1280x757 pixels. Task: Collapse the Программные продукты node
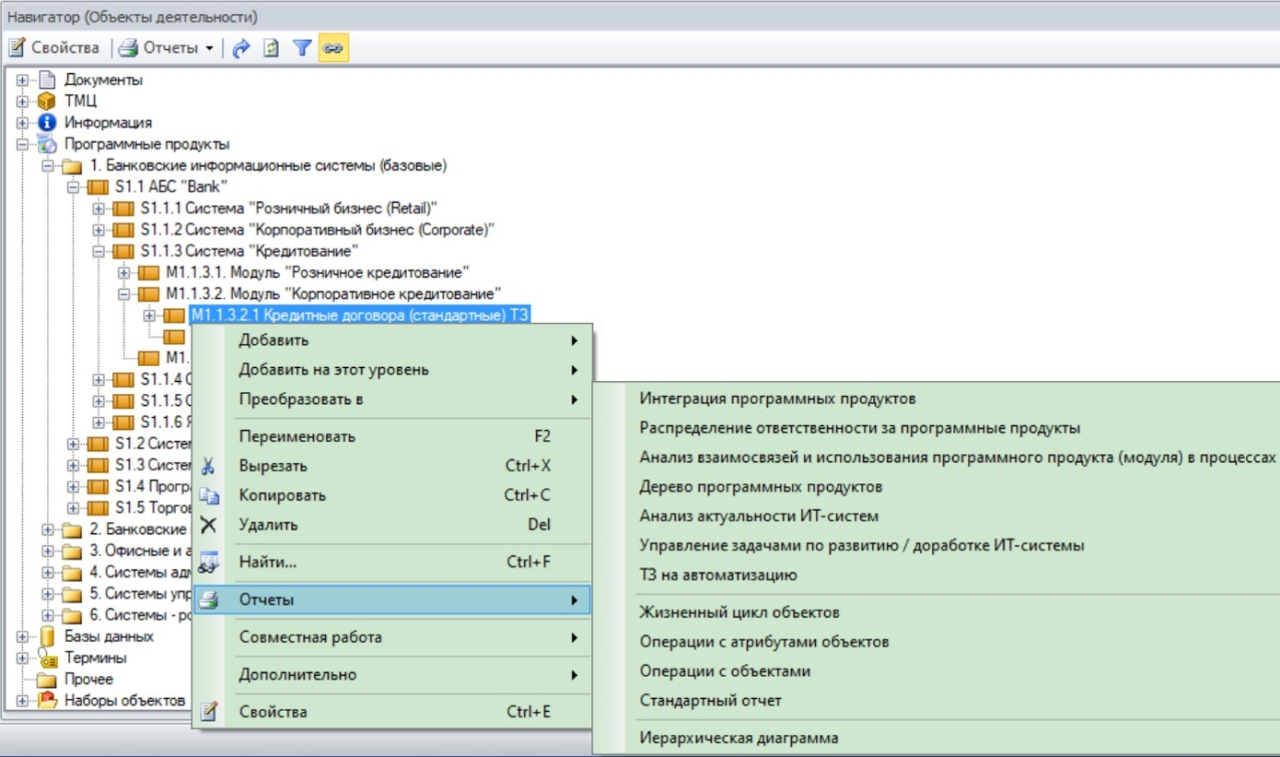click(23, 145)
